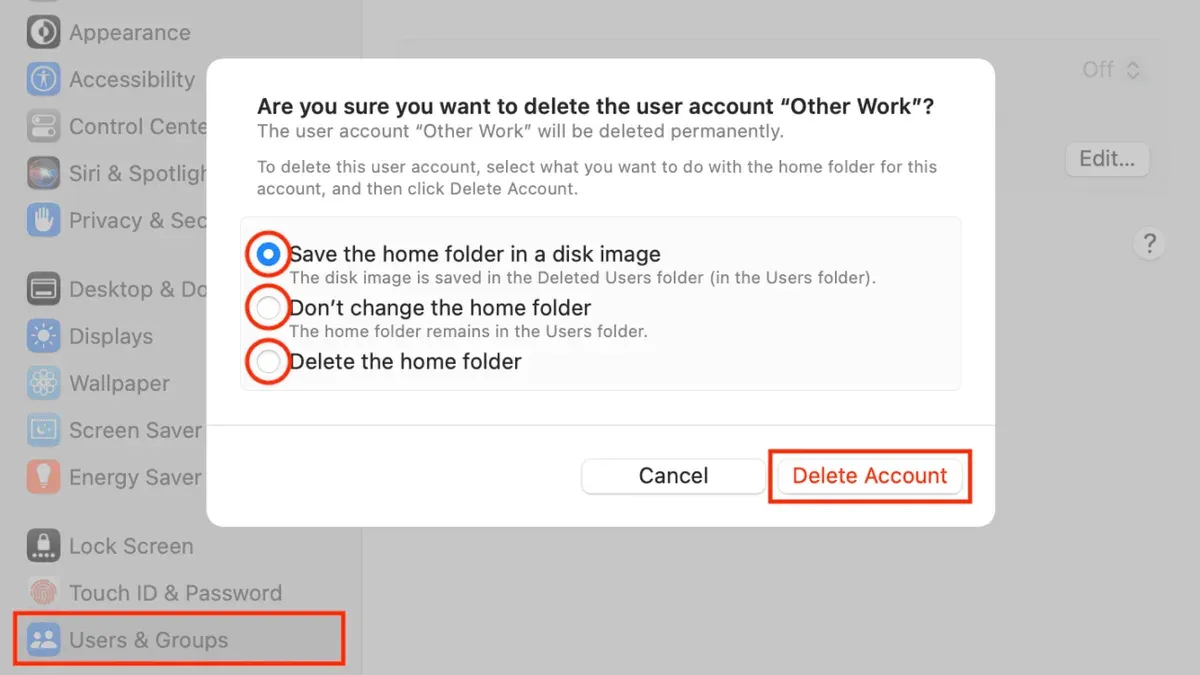Click the Appearance sidebar icon

click(43, 32)
